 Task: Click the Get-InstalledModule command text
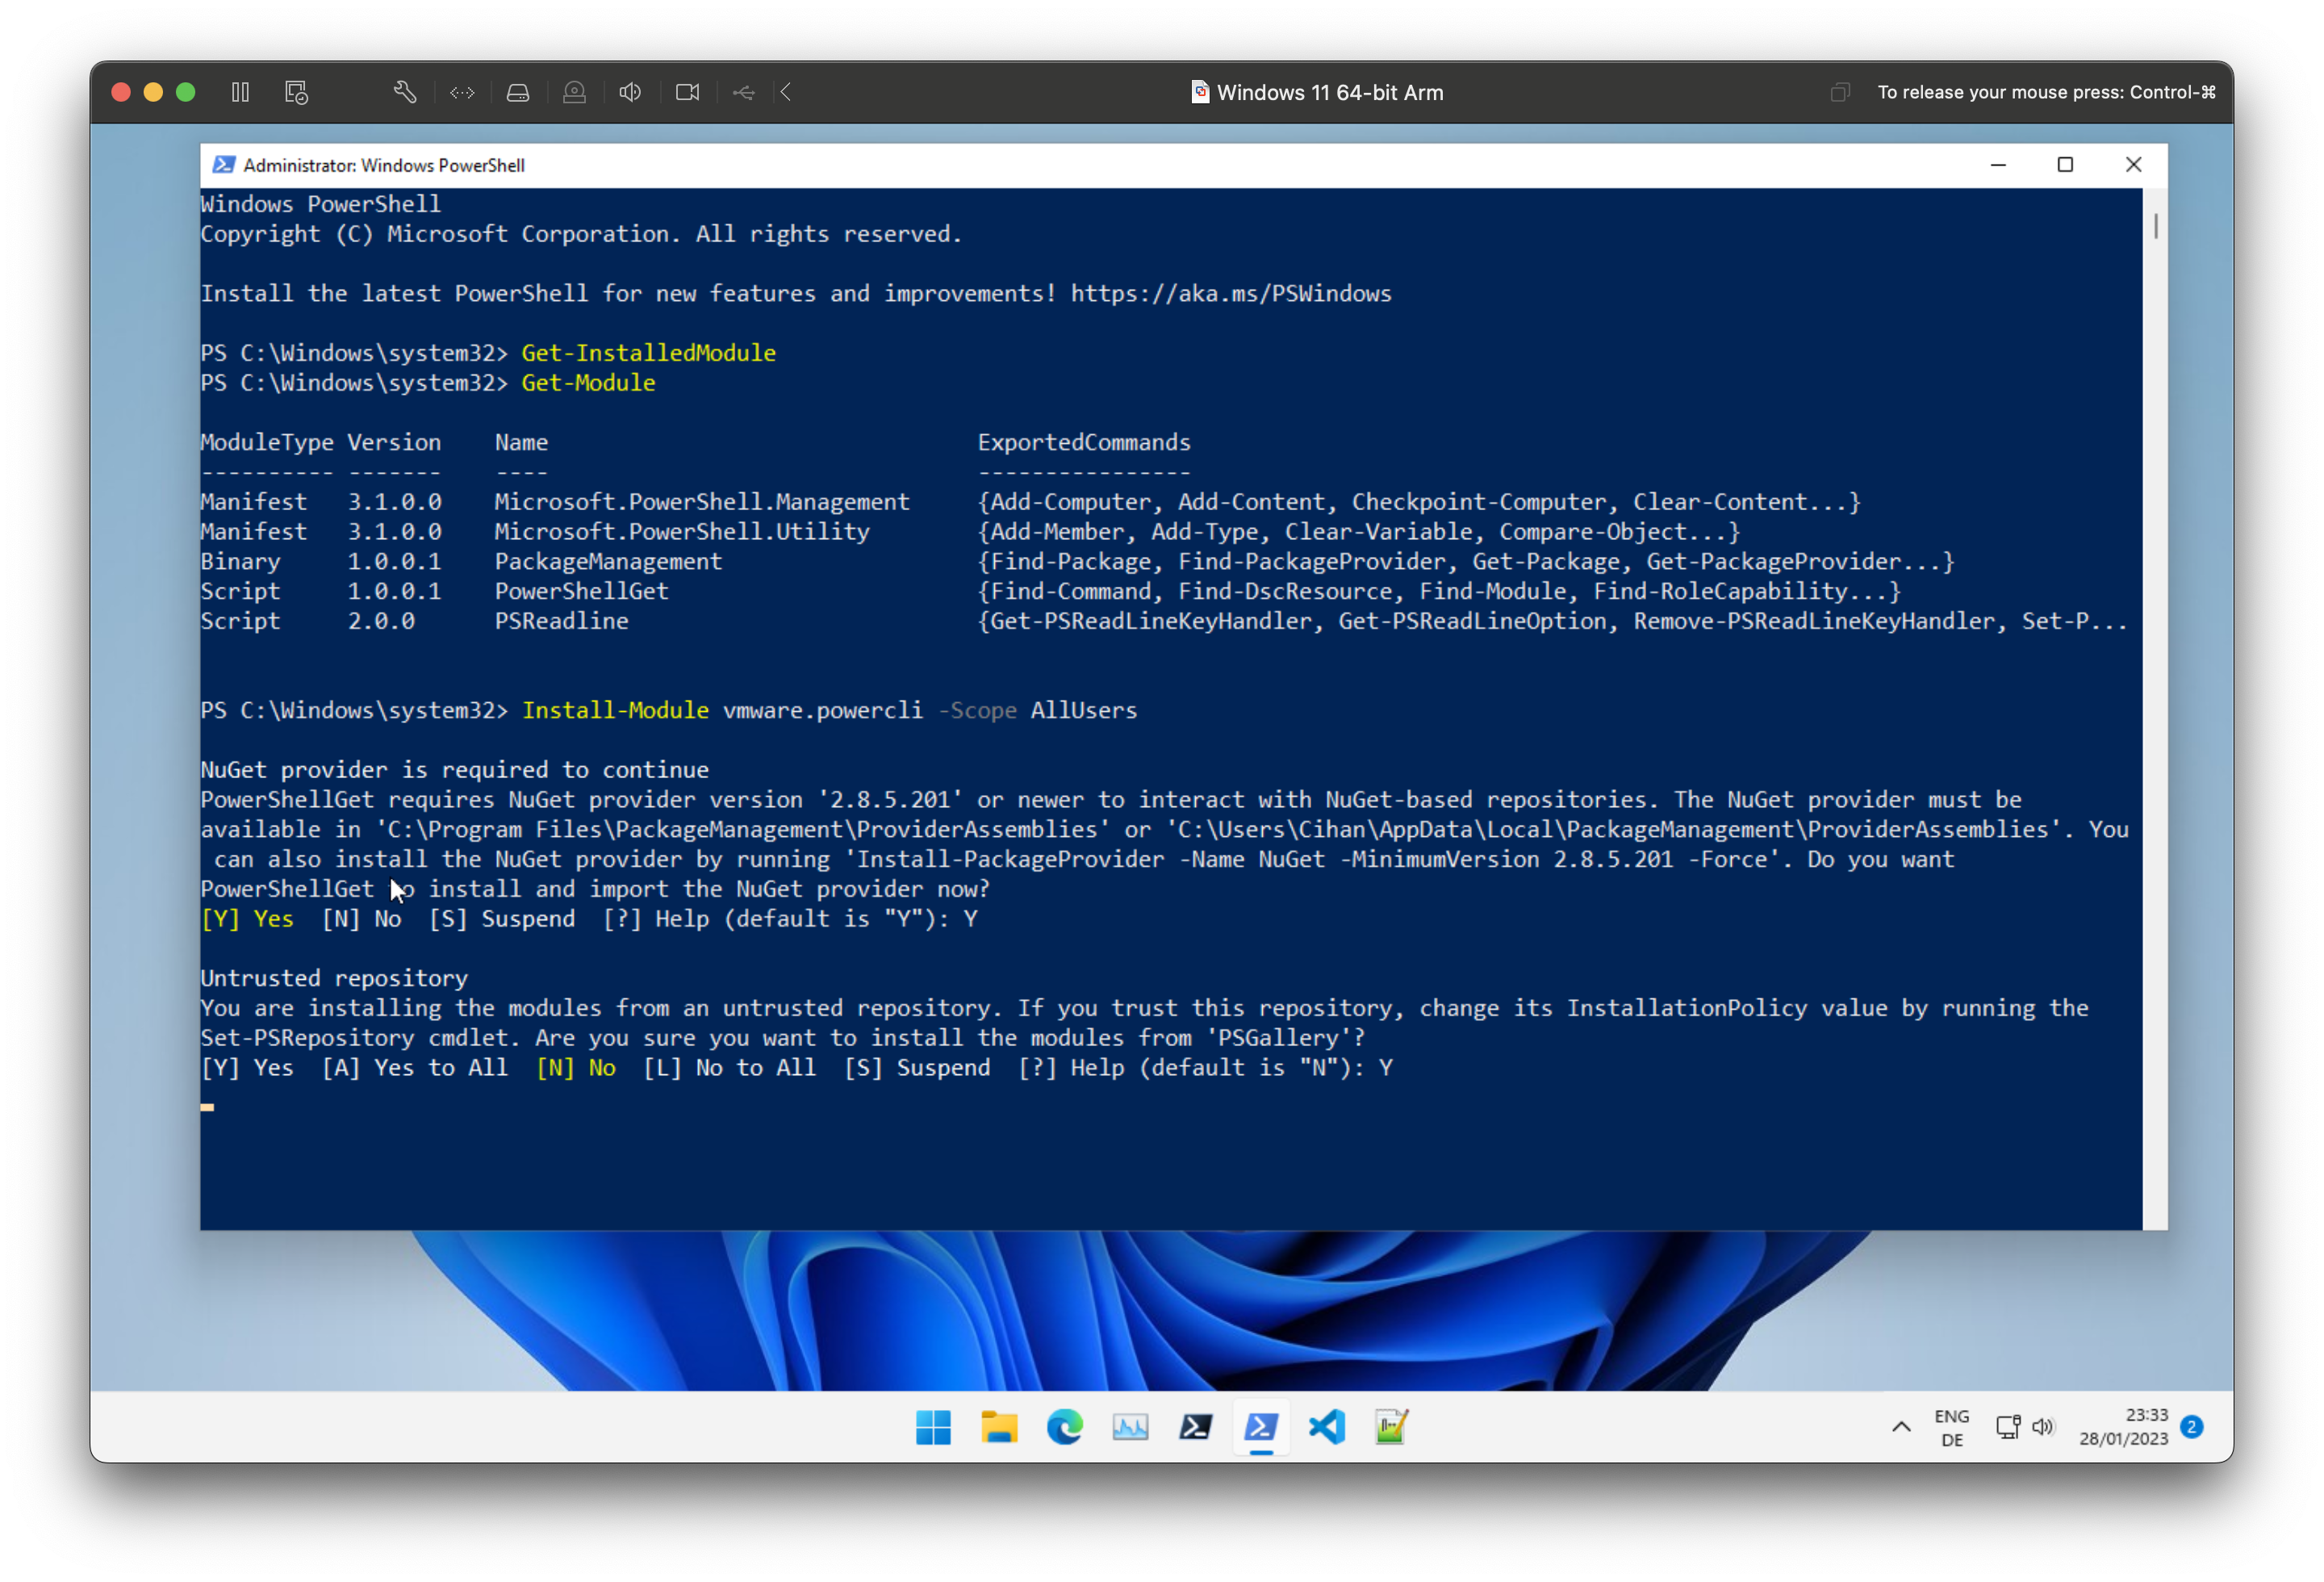(648, 354)
